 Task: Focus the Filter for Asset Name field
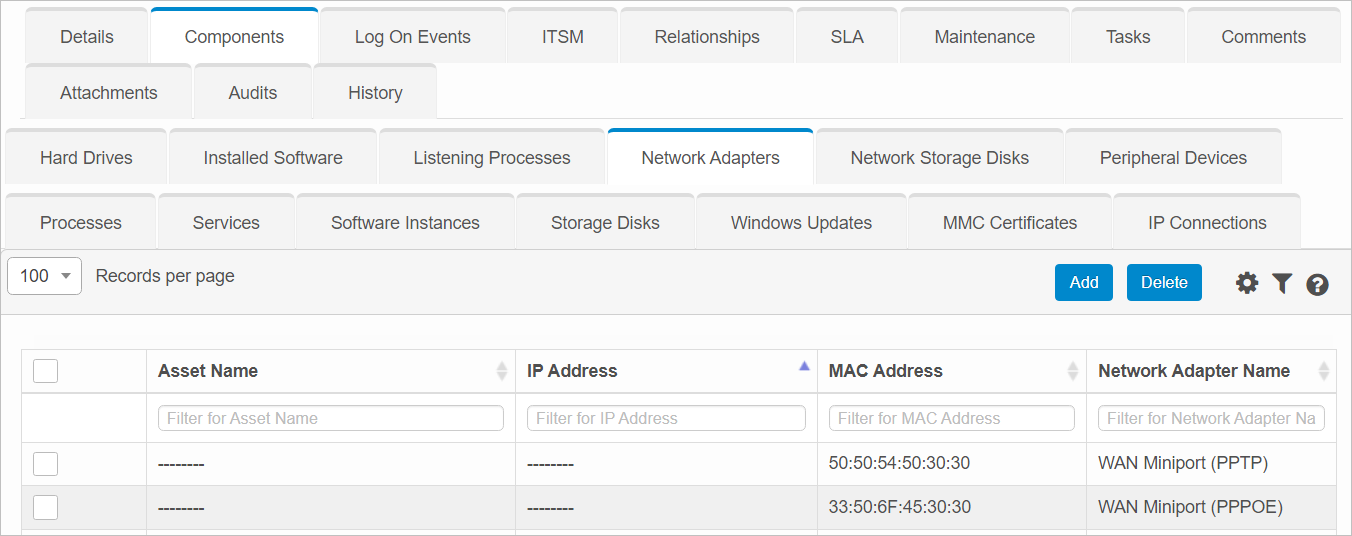330,418
